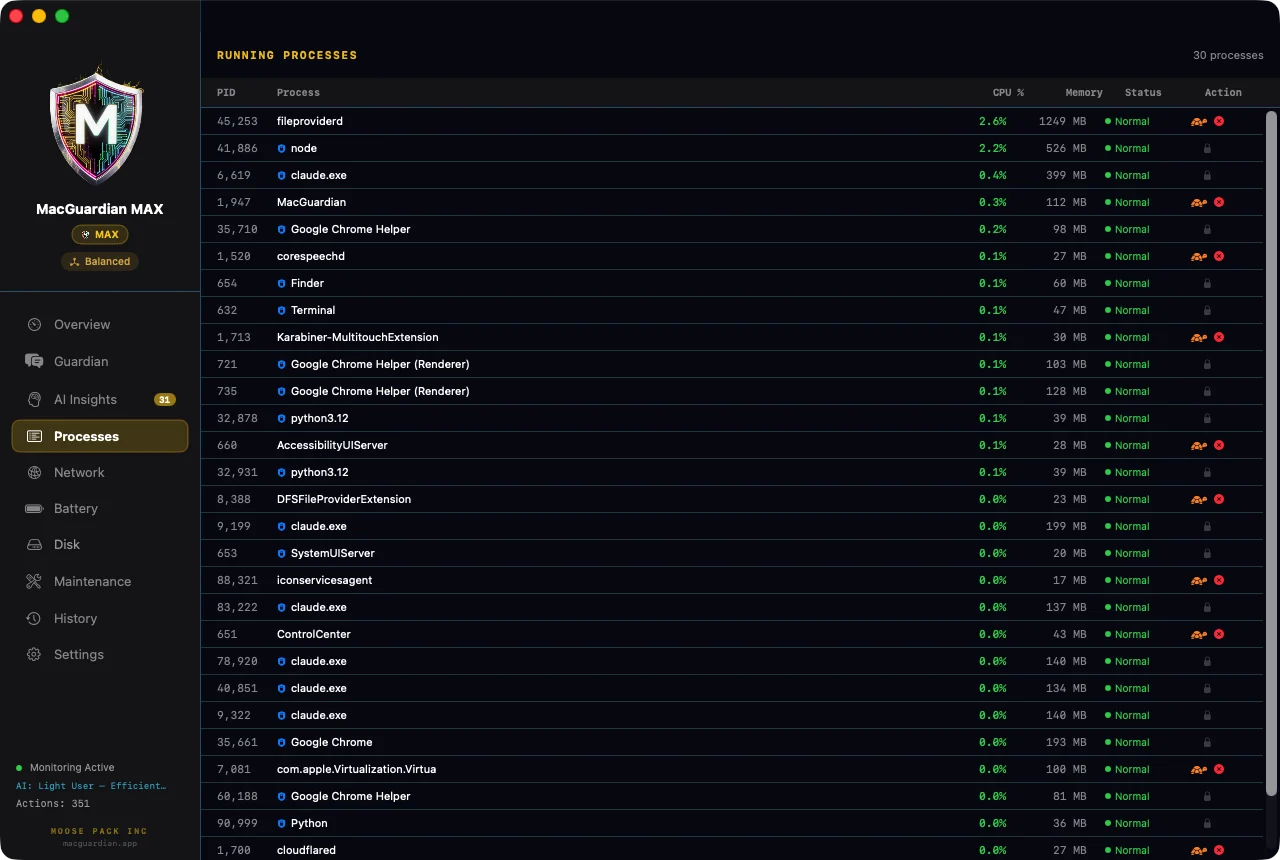Click turtle icon on Karabiner-MultitouchExtension row
This screenshot has height=860, width=1280.
[1198, 337]
